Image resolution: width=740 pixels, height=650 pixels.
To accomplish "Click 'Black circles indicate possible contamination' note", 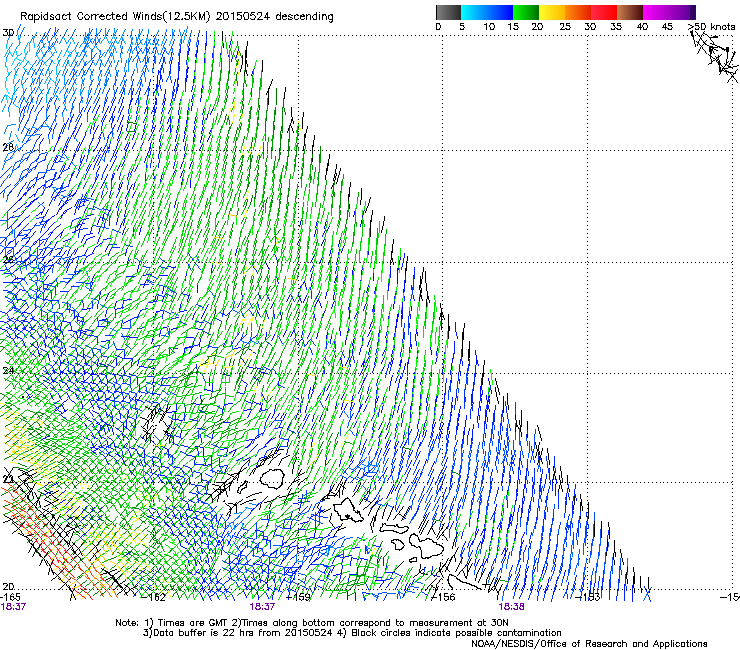I will (x=456, y=633).
